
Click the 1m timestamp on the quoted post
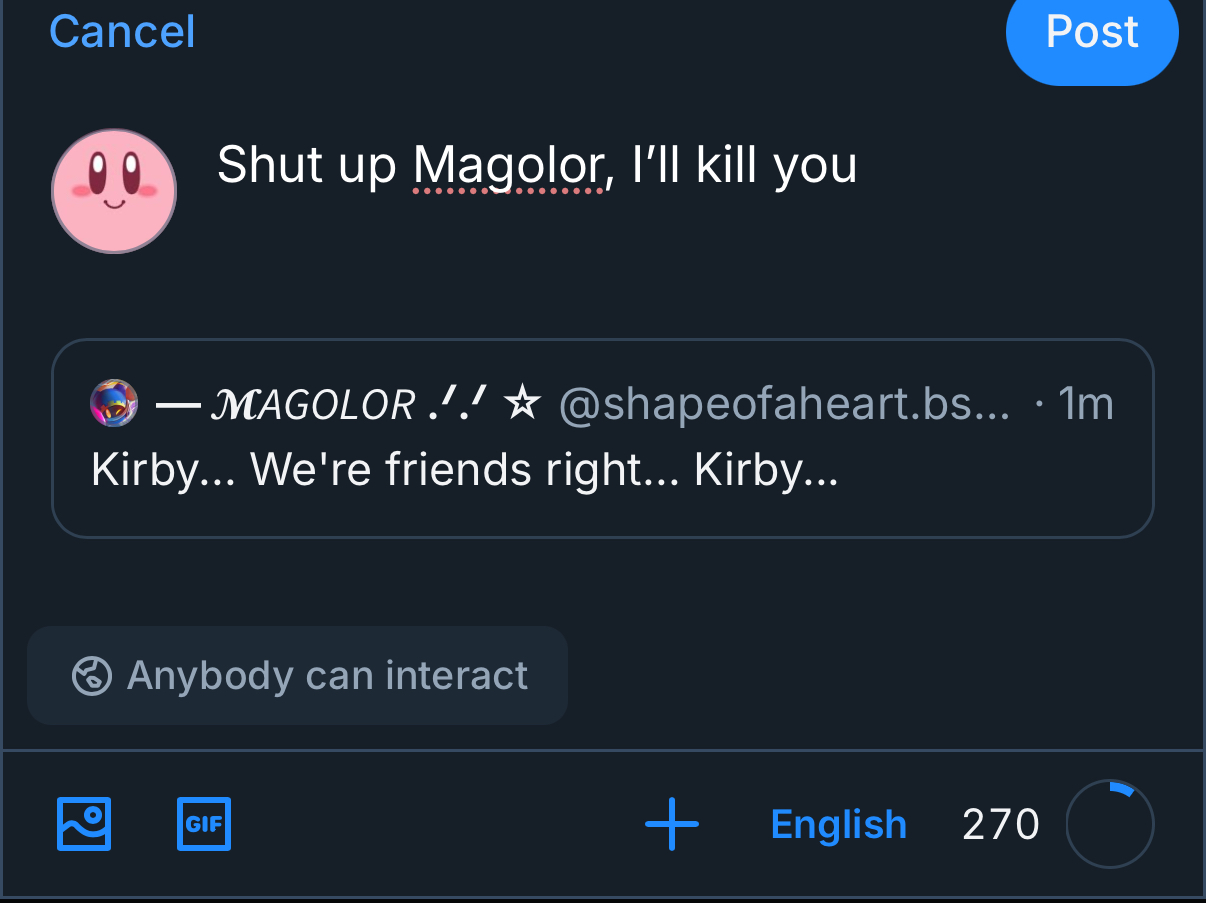click(x=1084, y=405)
